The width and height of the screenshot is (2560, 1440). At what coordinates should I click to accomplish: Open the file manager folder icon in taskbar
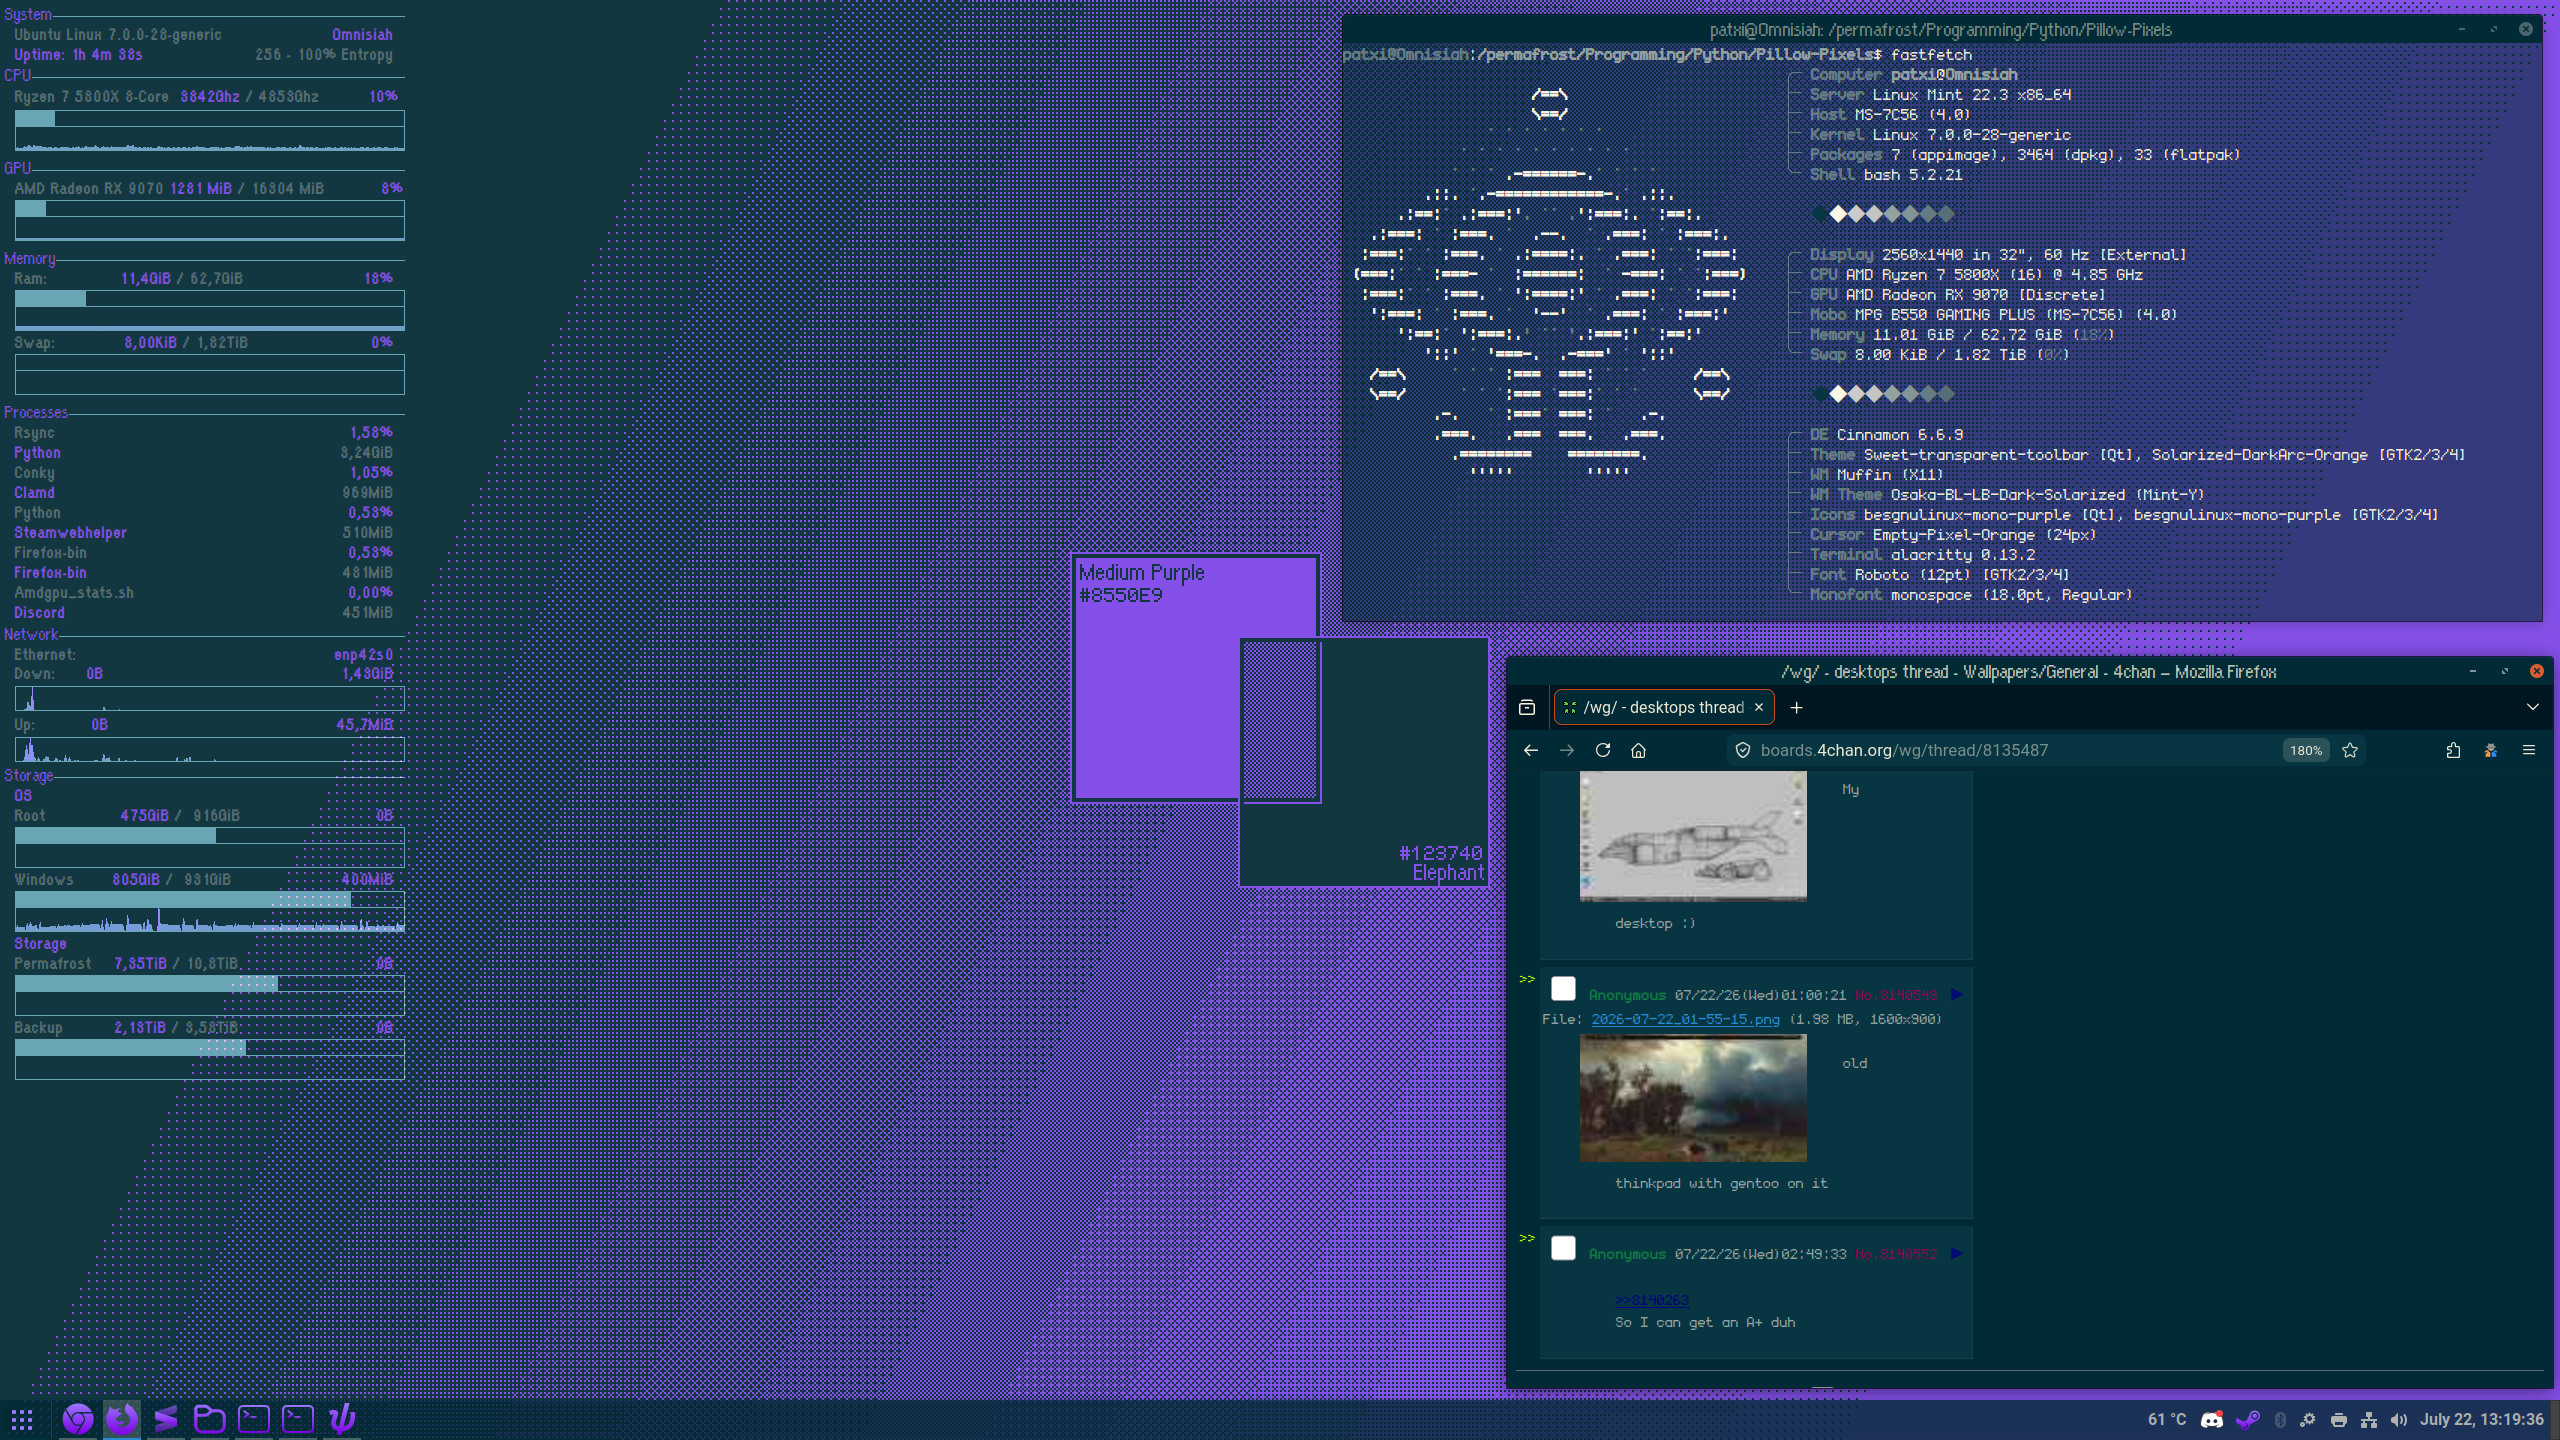tap(210, 1419)
